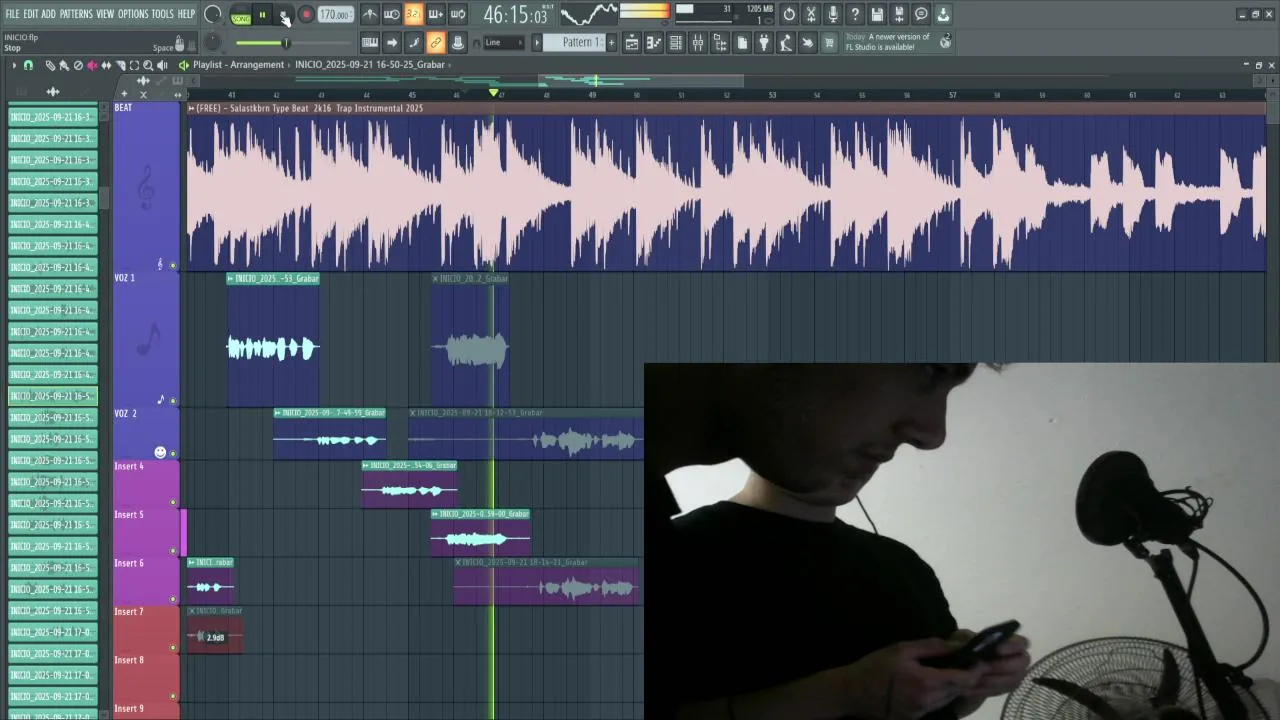Select the playlist Zoom magnifier tool

147,65
